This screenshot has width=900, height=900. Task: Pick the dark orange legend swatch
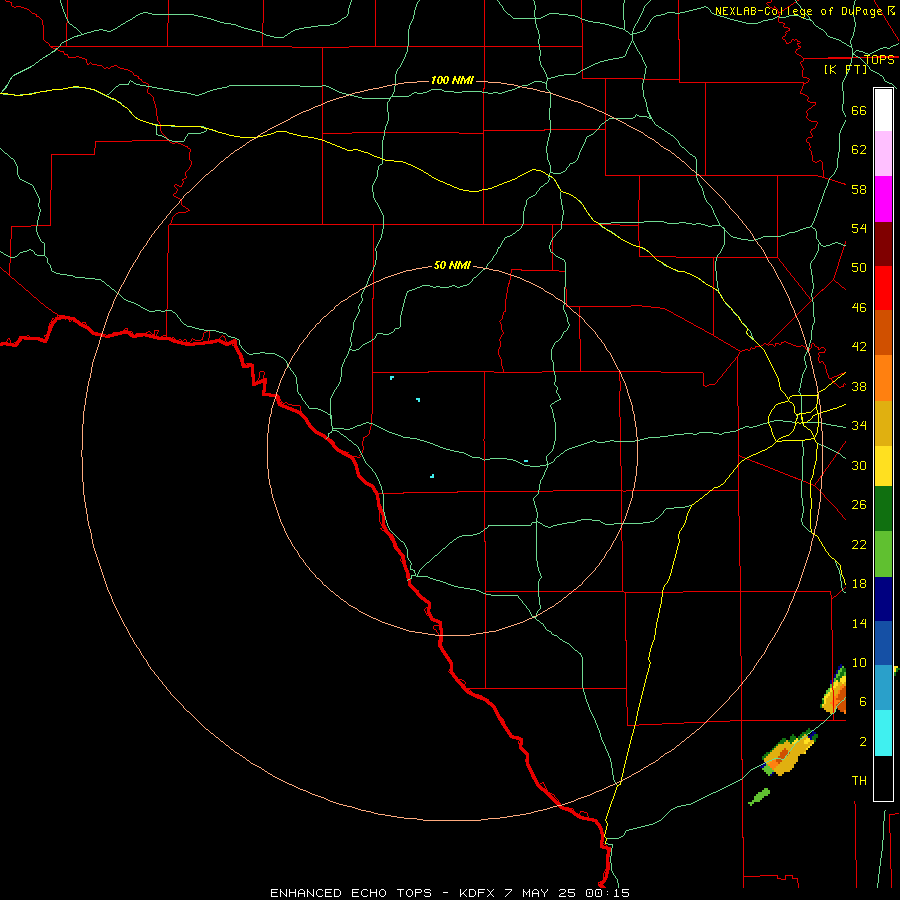883,332
